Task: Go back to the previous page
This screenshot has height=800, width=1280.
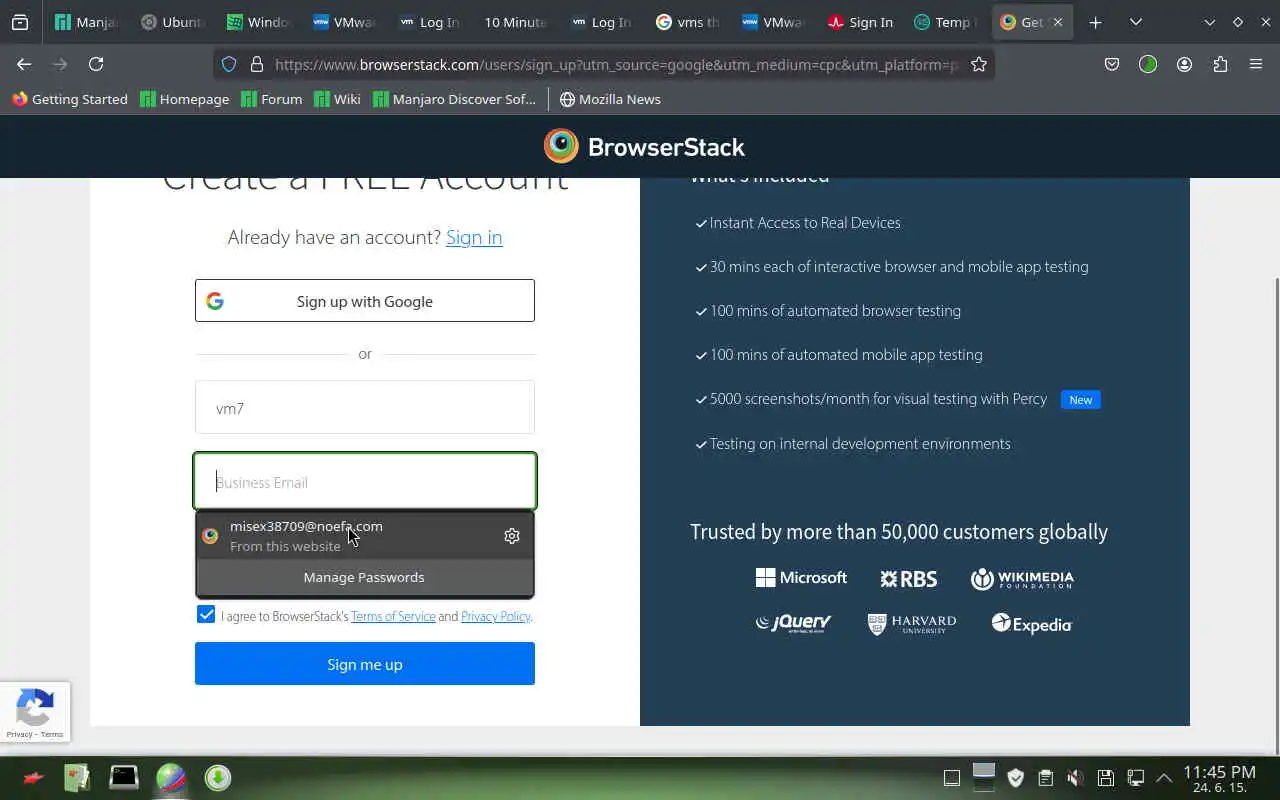Action: [x=24, y=64]
